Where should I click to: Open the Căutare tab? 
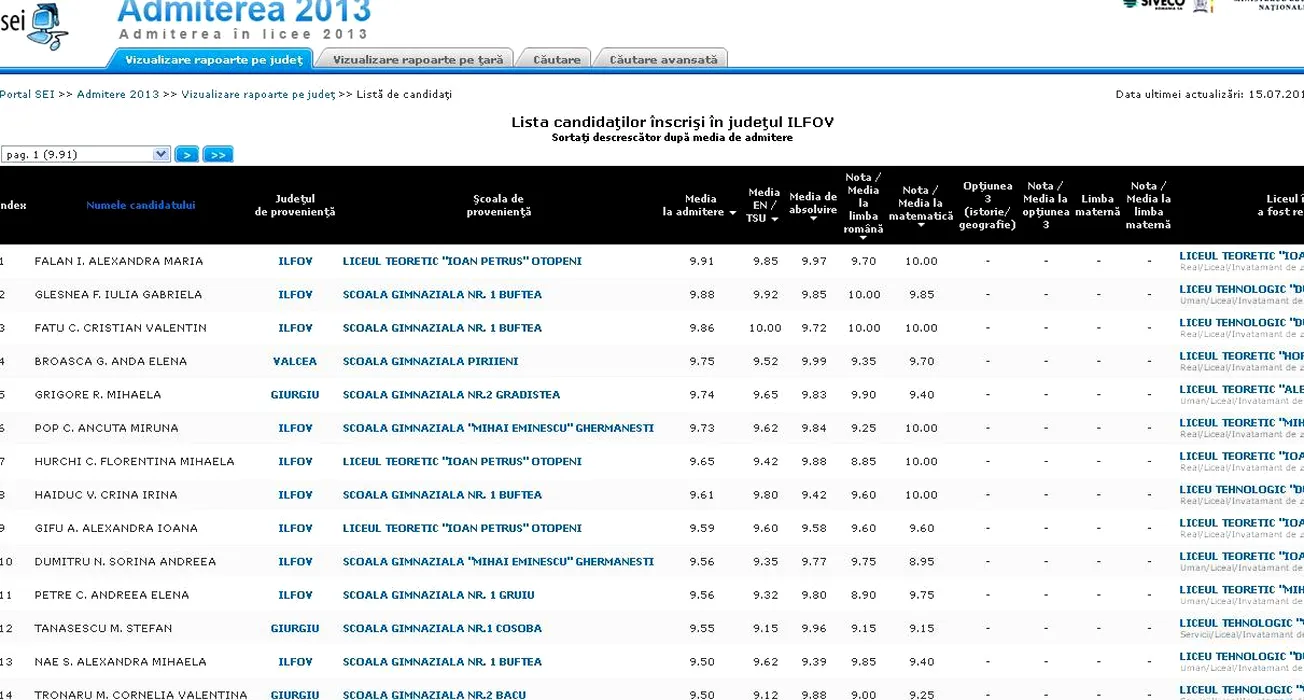pyautogui.click(x=556, y=60)
